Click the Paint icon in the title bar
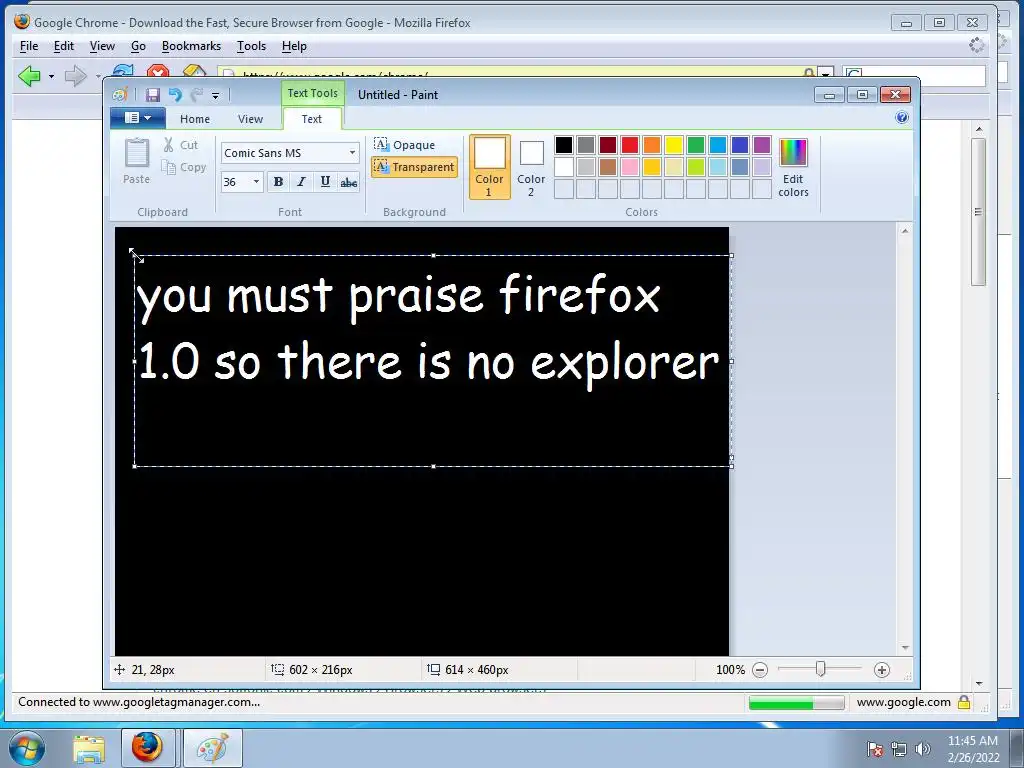 [120, 95]
